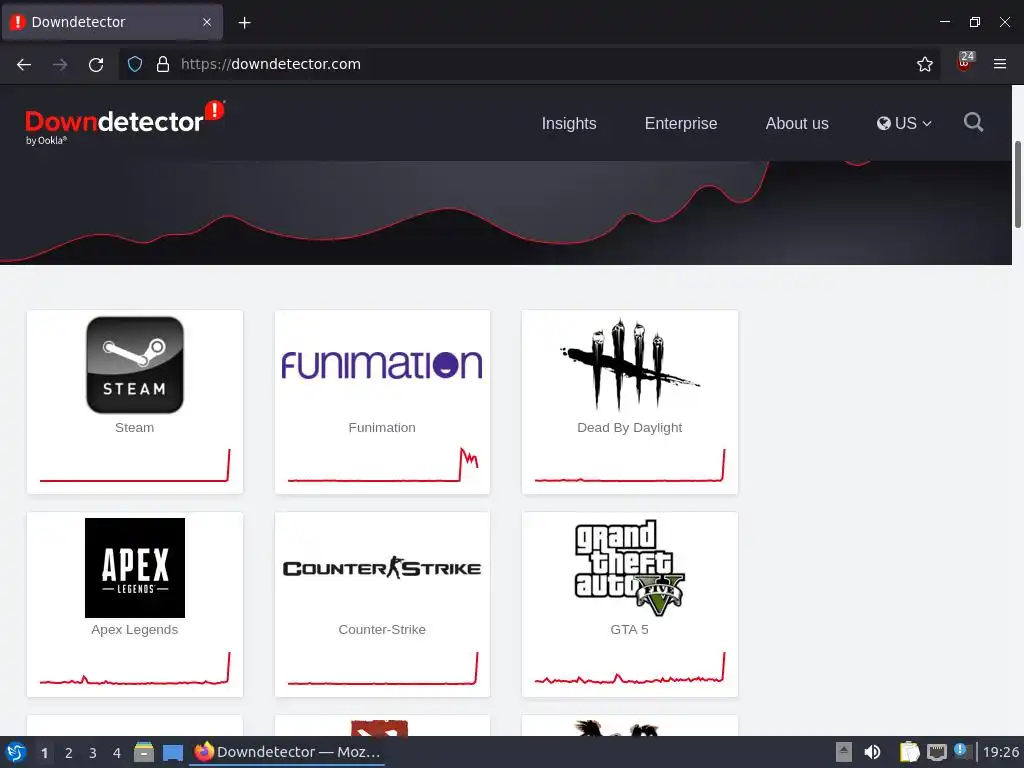
Task: Open the Downdetector site search
Action: click(974, 122)
